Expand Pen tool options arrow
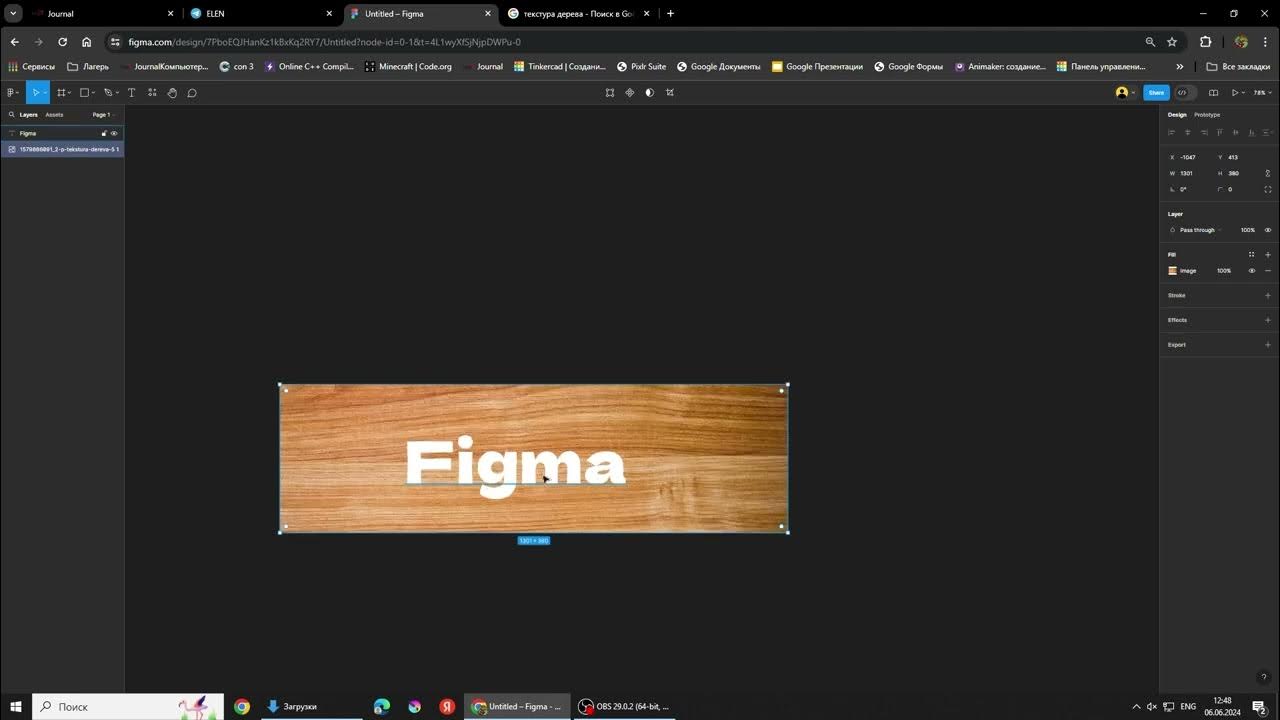This screenshot has height=720, width=1280. [117, 93]
